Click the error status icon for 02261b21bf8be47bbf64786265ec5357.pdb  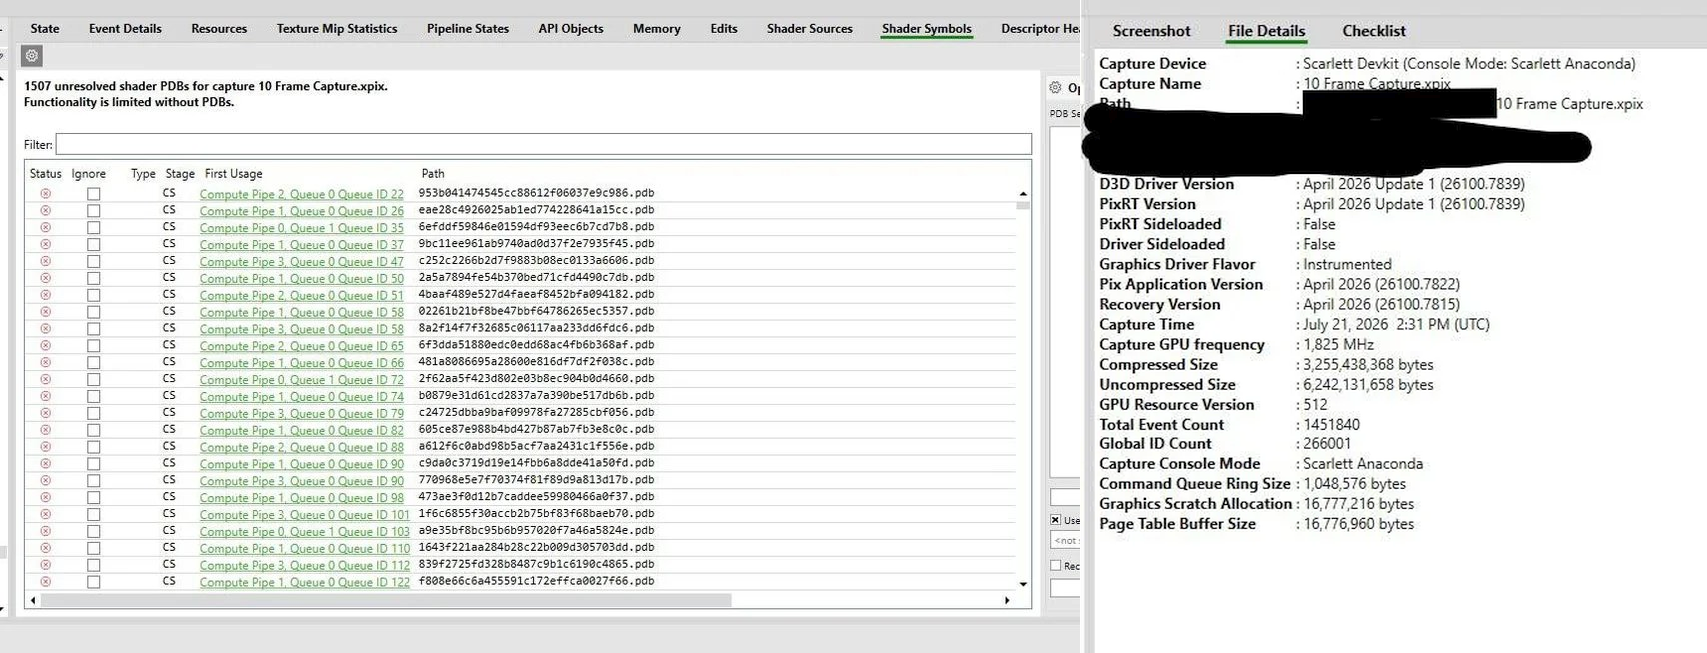(45, 312)
